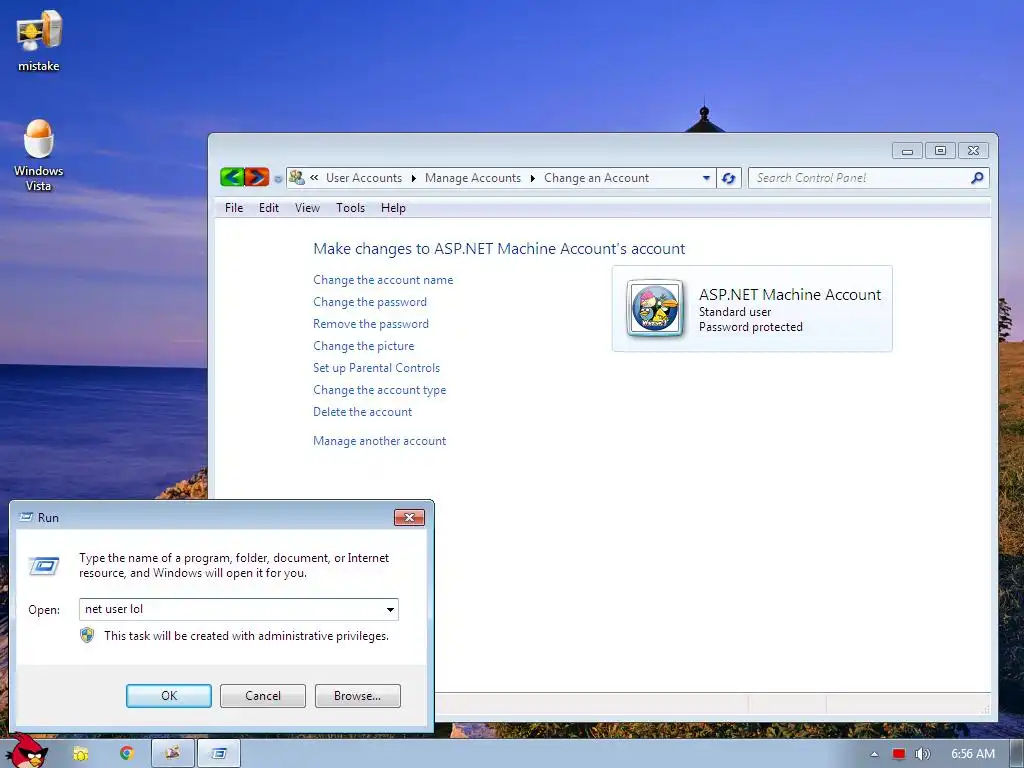This screenshot has width=1024, height=768.
Task: Click Change the password link
Action: coord(370,302)
